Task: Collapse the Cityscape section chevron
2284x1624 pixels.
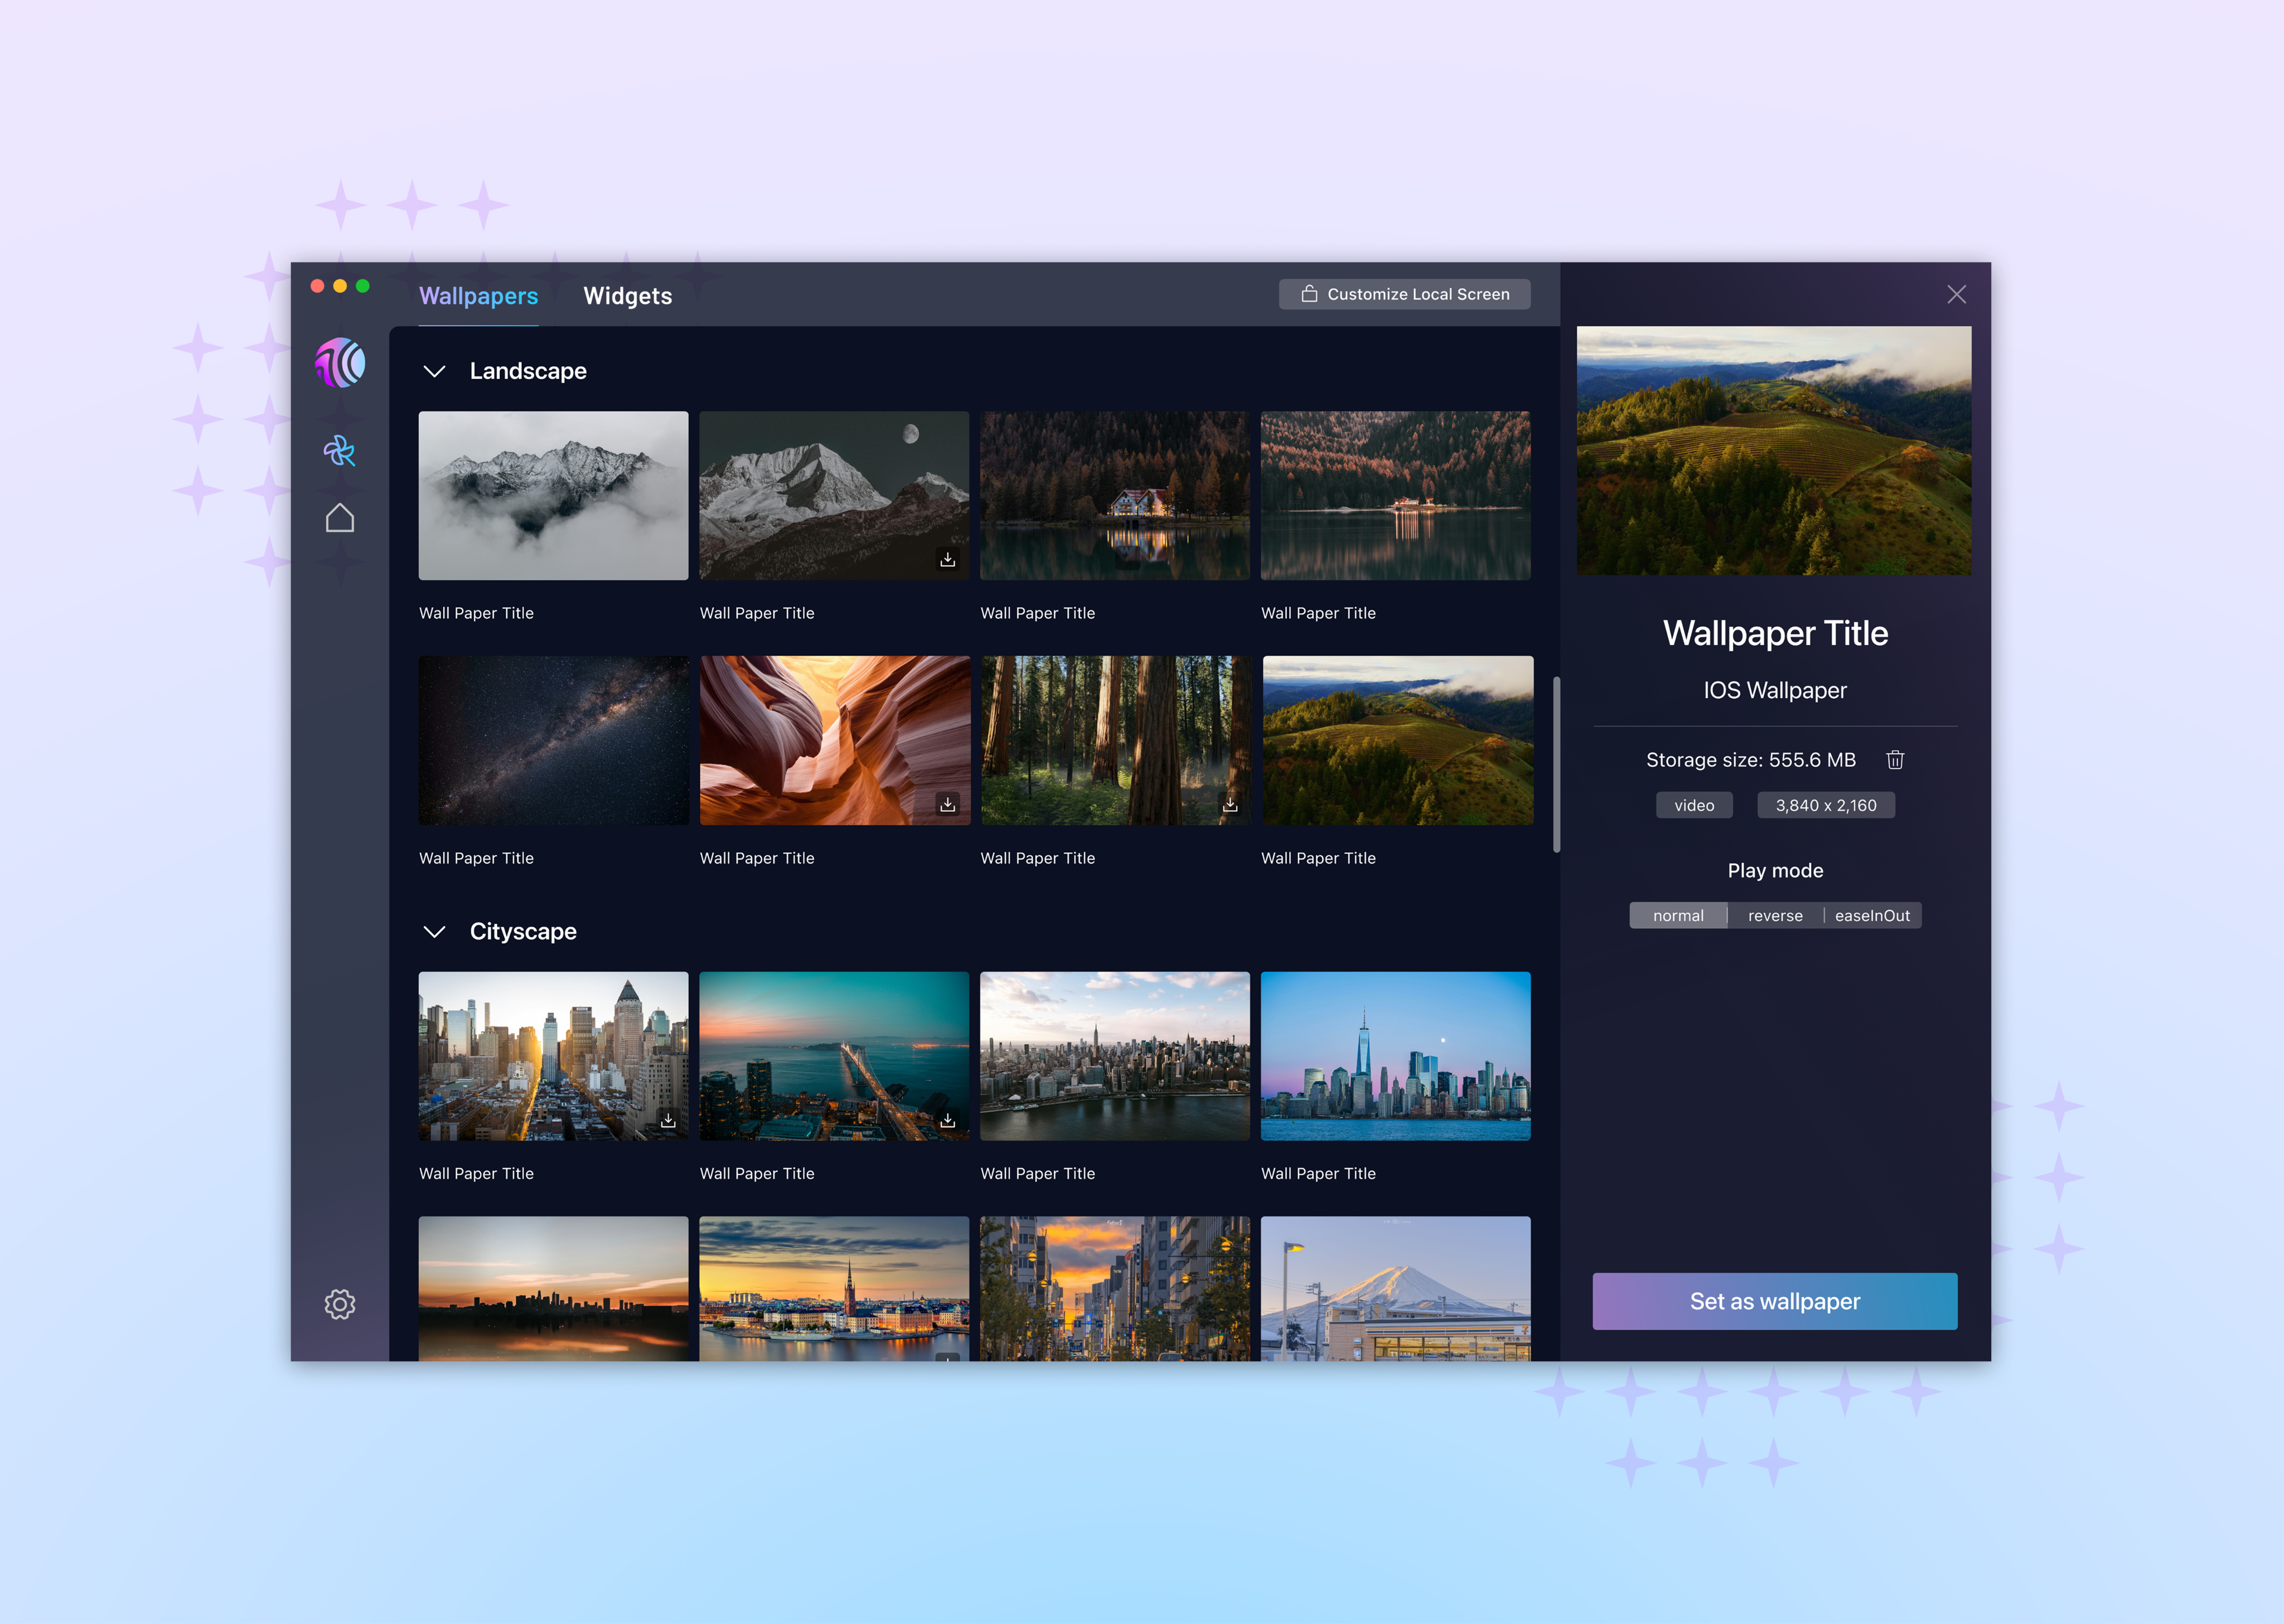Action: tap(434, 932)
